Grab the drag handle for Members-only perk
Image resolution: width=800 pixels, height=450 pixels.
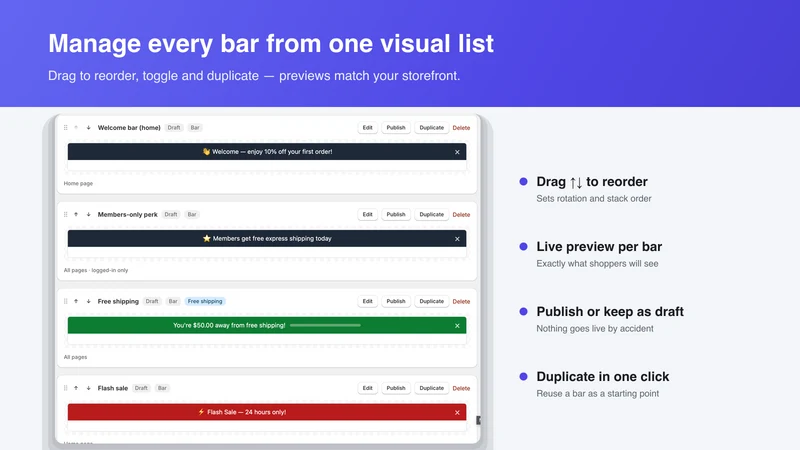pyautogui.click(x=65, y=214)
